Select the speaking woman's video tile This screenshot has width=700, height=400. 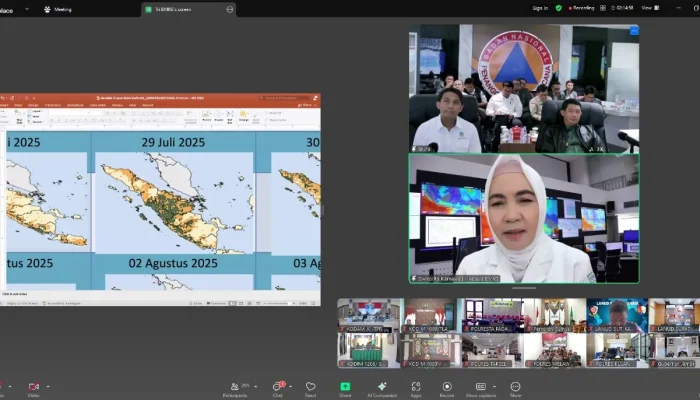coord(524,219)
